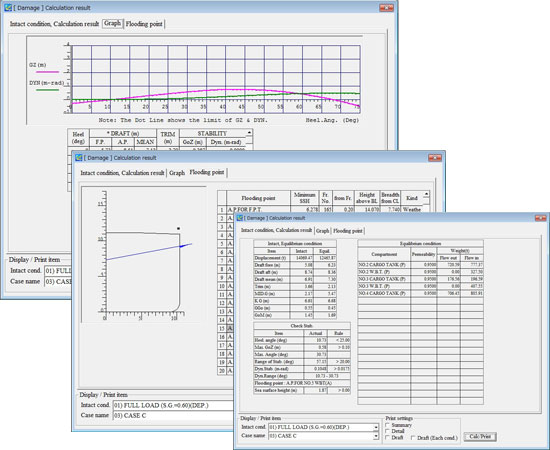Click the app icon in the Graph window title bar
This screenshot has width=550, height=450.
(x=8, y=7)
